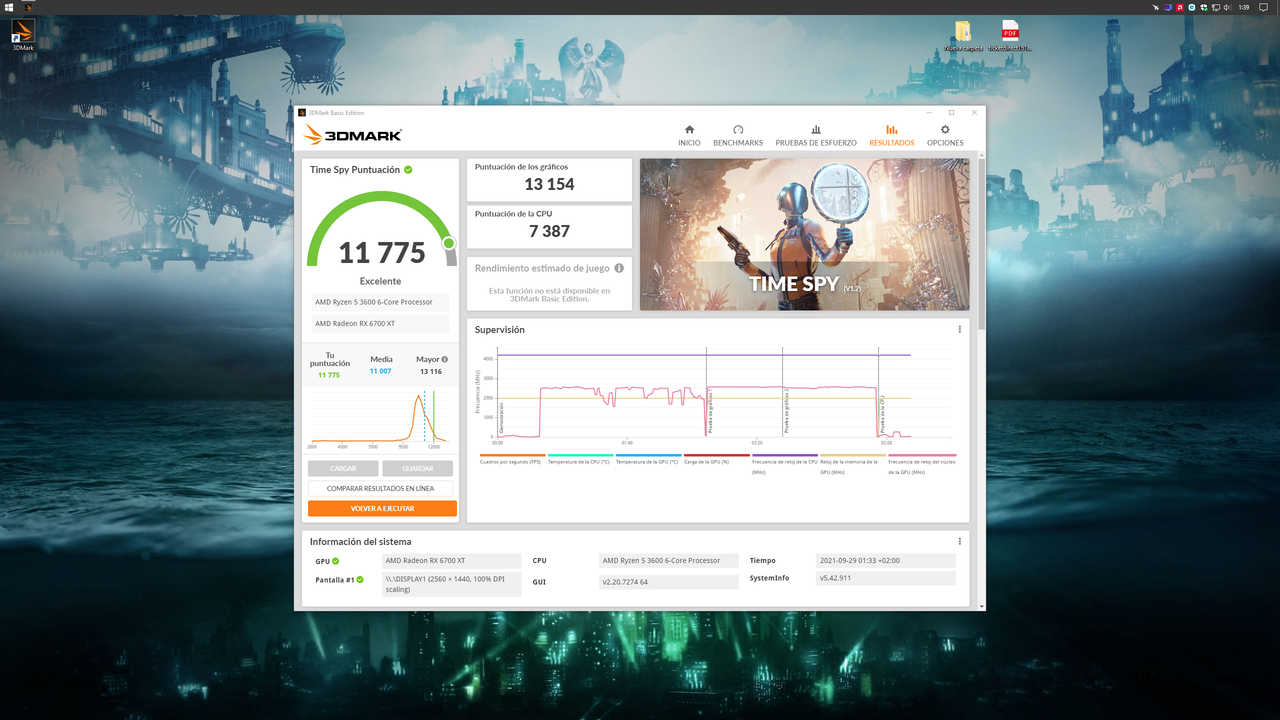Click the green check next to Pantalla #1
Screen dimensions: 1280x720
pos(360,579)
